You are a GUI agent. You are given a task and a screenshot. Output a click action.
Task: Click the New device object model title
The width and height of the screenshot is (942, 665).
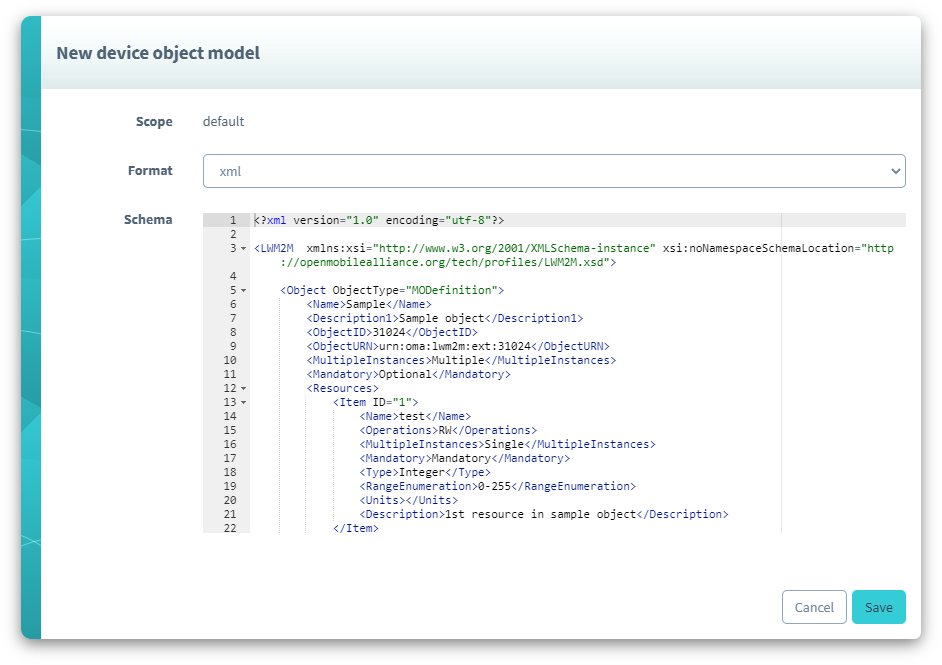coord(160,52)
